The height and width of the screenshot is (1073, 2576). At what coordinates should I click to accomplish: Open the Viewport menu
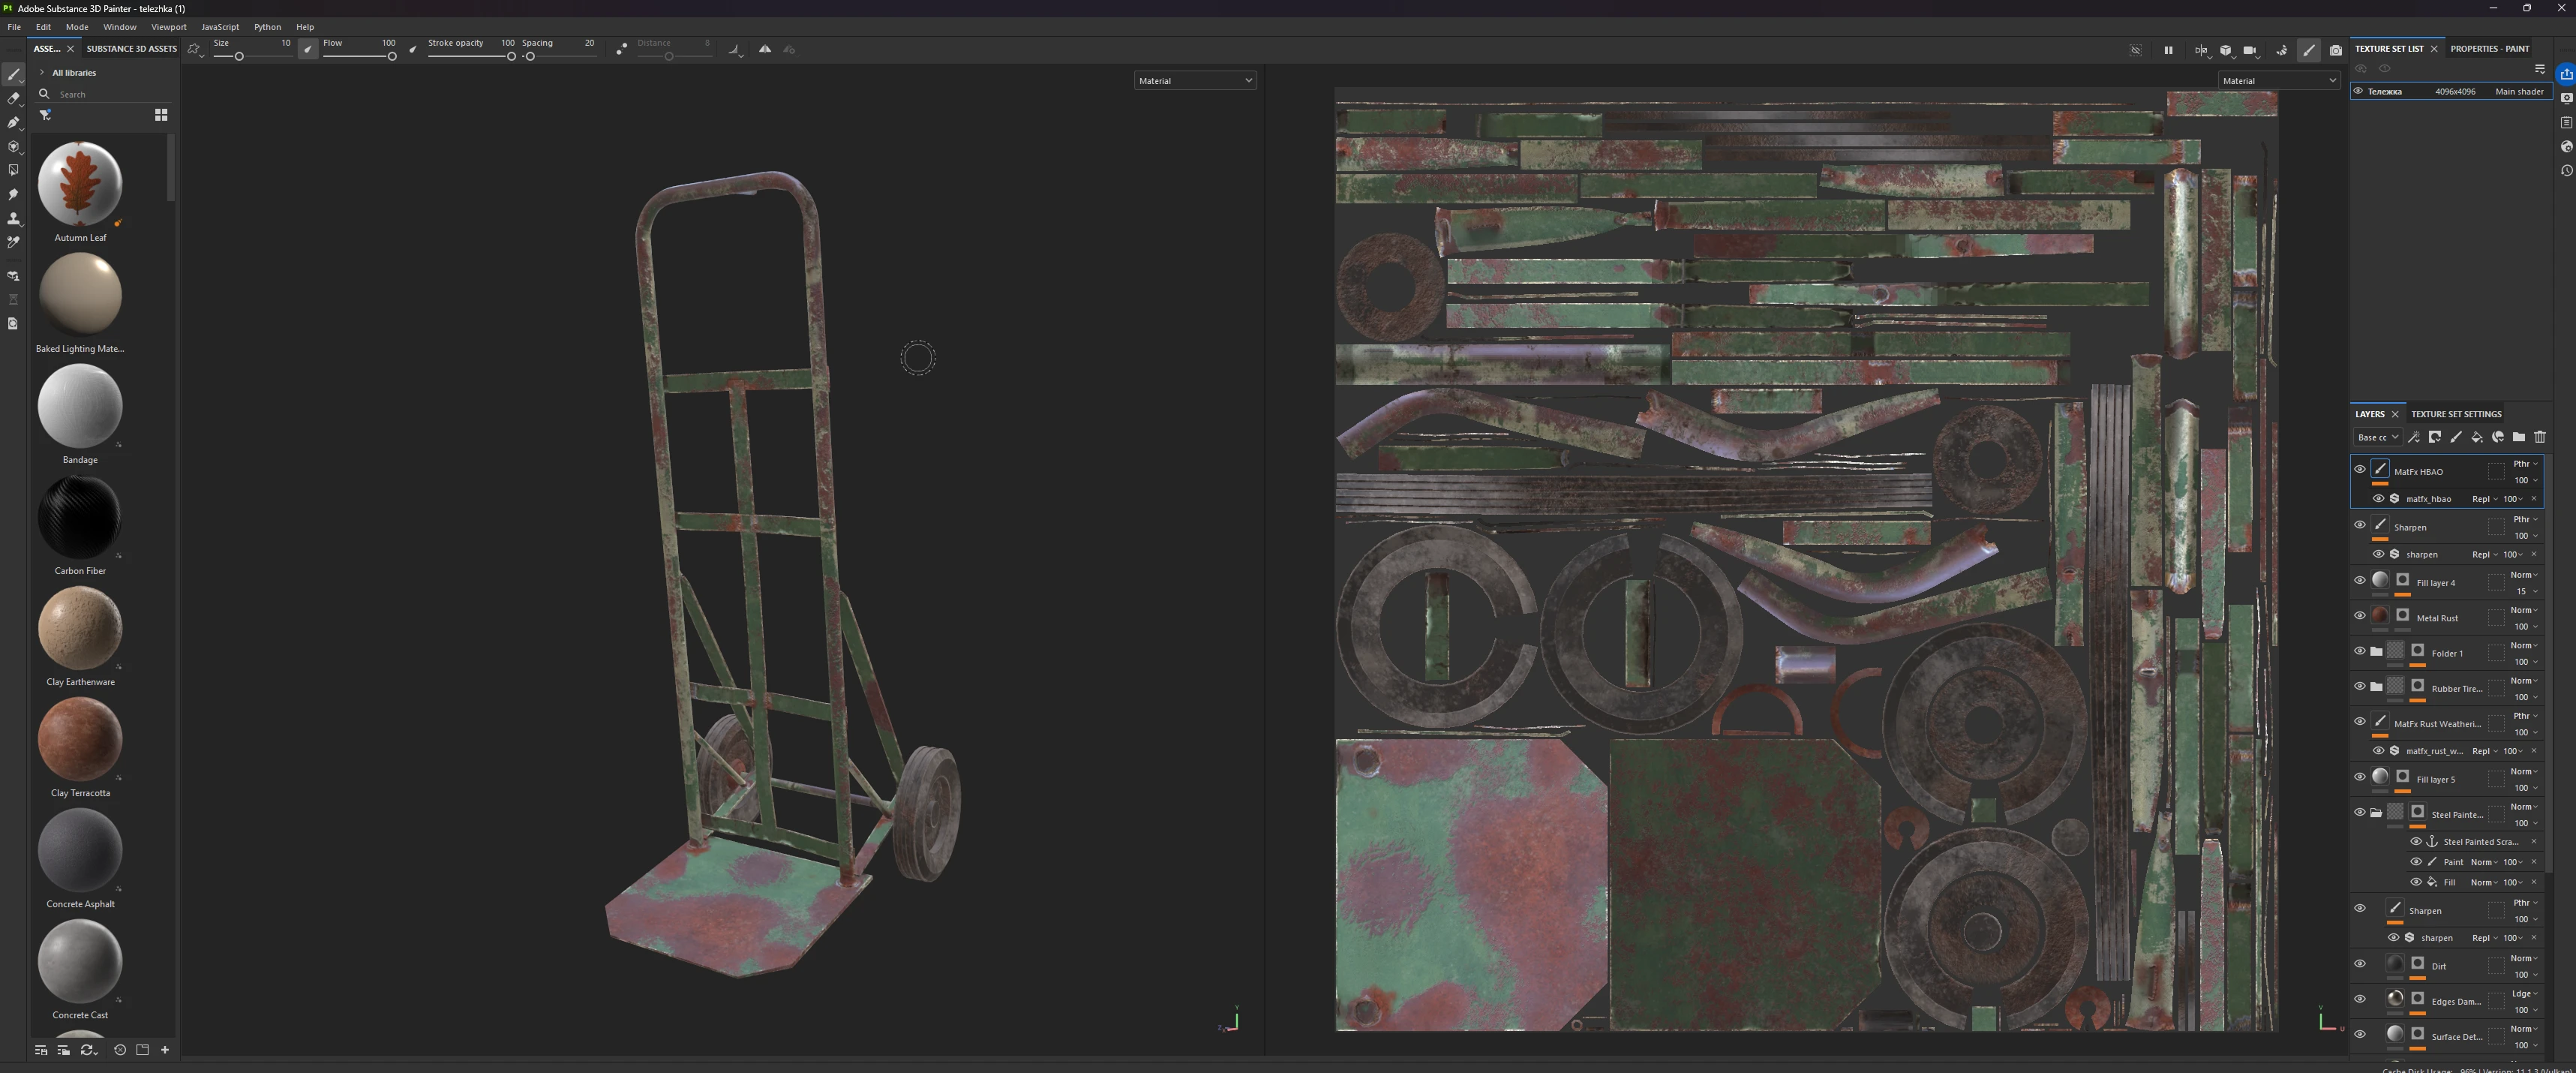click(x=168, y=27)
